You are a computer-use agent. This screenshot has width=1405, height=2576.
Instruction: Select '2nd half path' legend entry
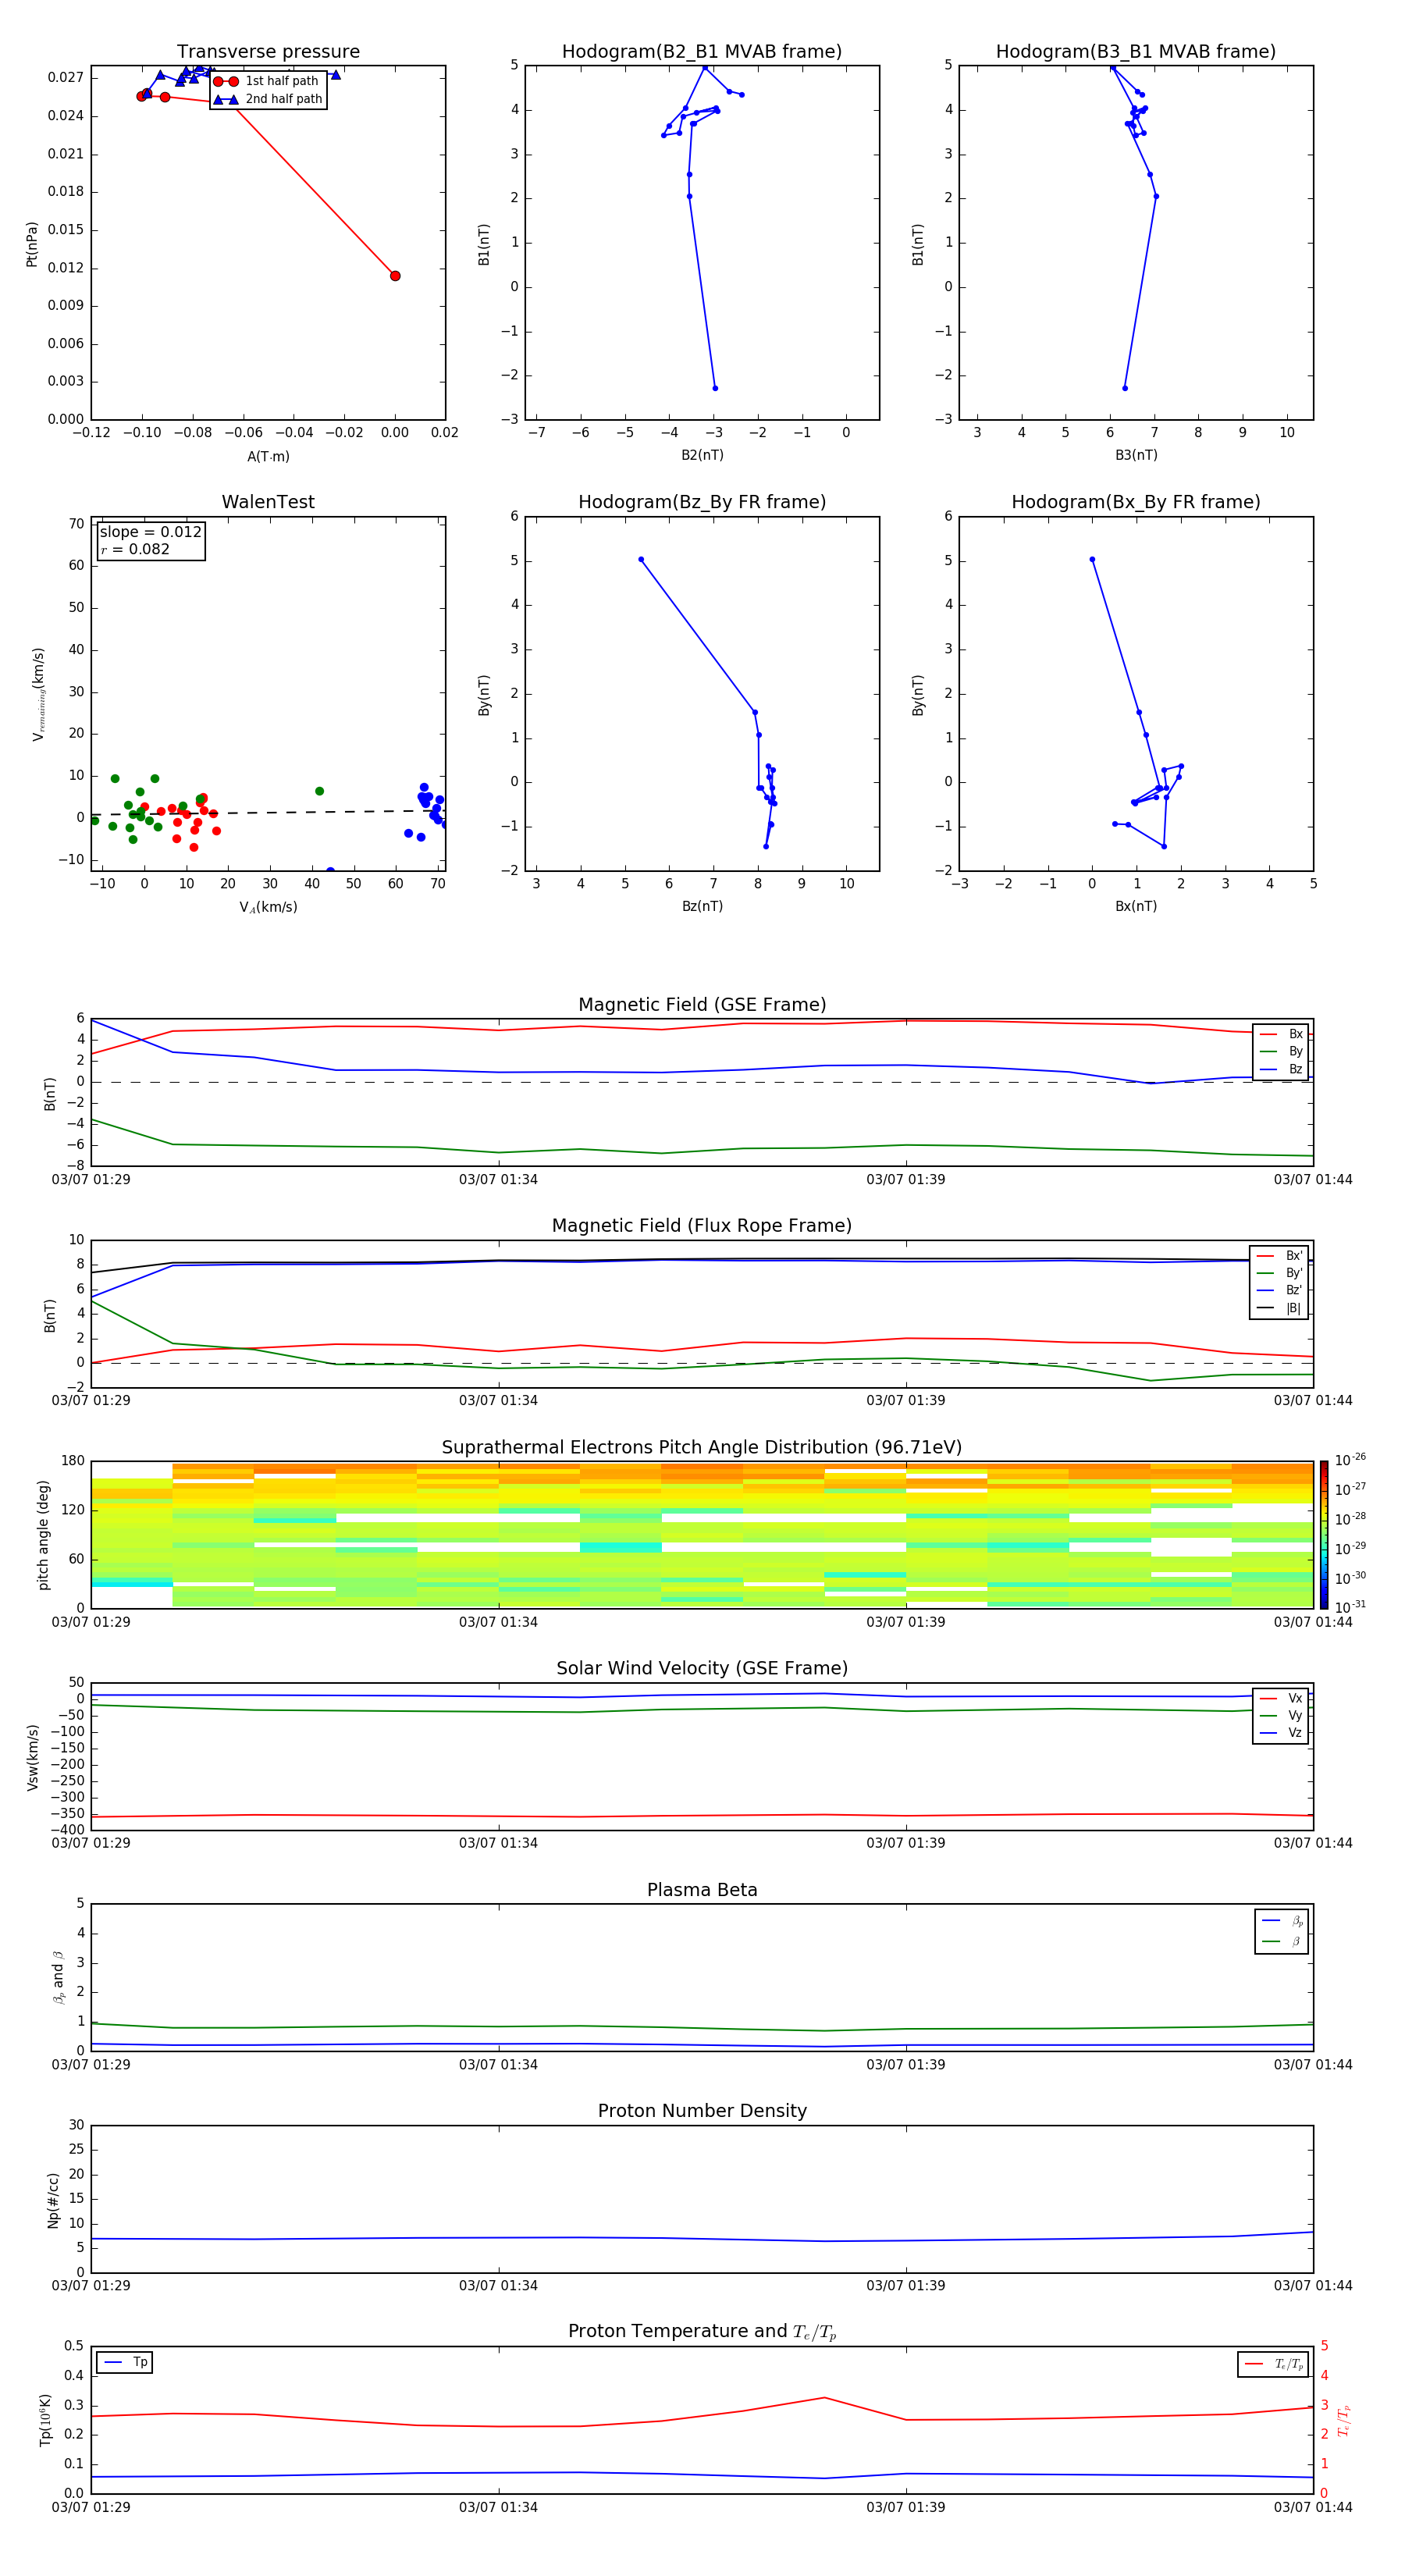click(268, 99)
